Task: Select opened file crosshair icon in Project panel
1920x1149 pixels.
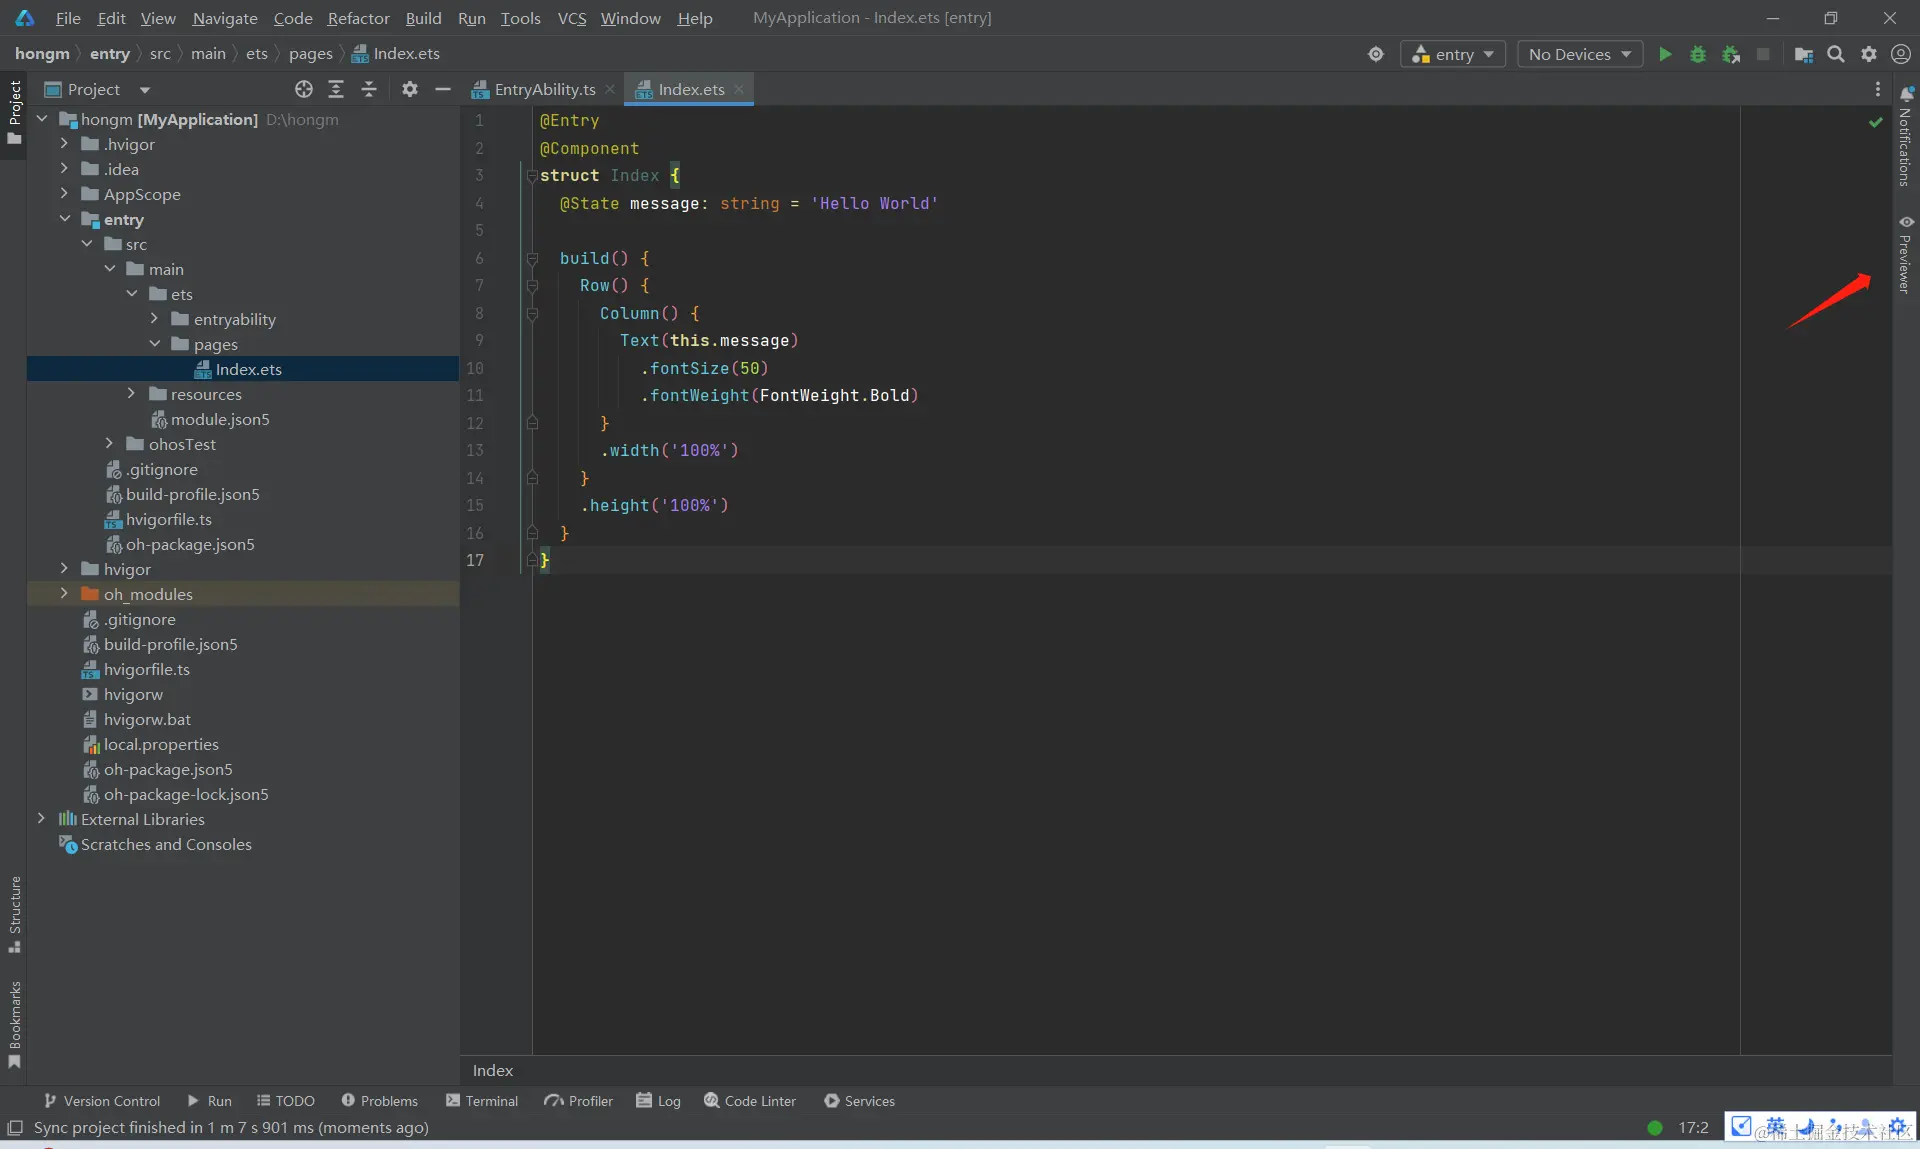Action: [304, 89]
